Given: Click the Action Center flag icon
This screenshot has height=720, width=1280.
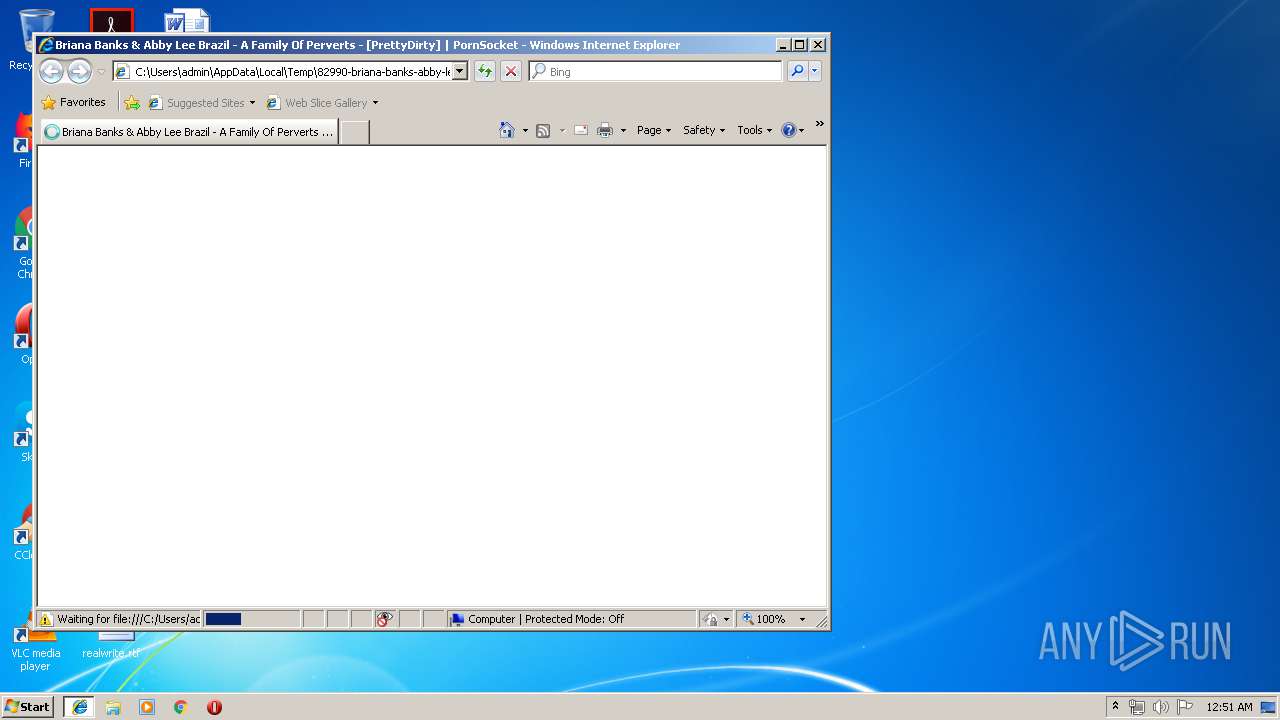Looking at the screenshot, I should [x=1185, y=706].
